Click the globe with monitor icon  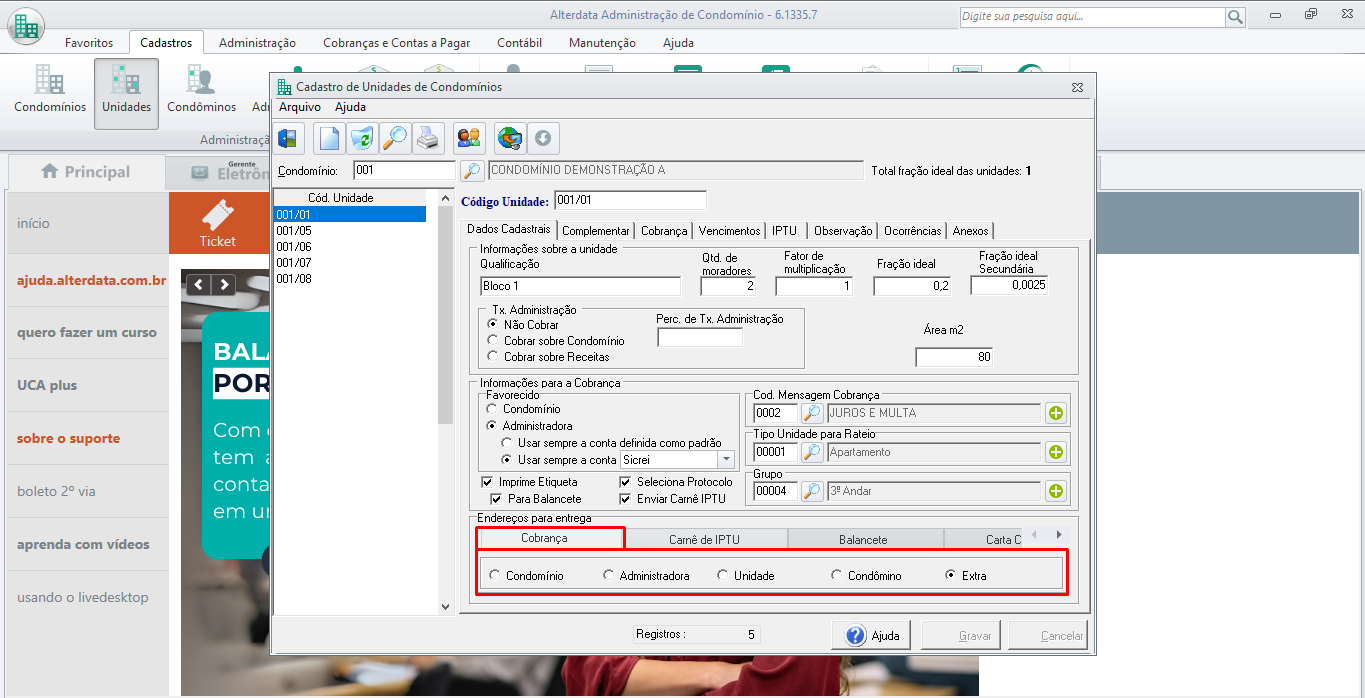(510, 138)
